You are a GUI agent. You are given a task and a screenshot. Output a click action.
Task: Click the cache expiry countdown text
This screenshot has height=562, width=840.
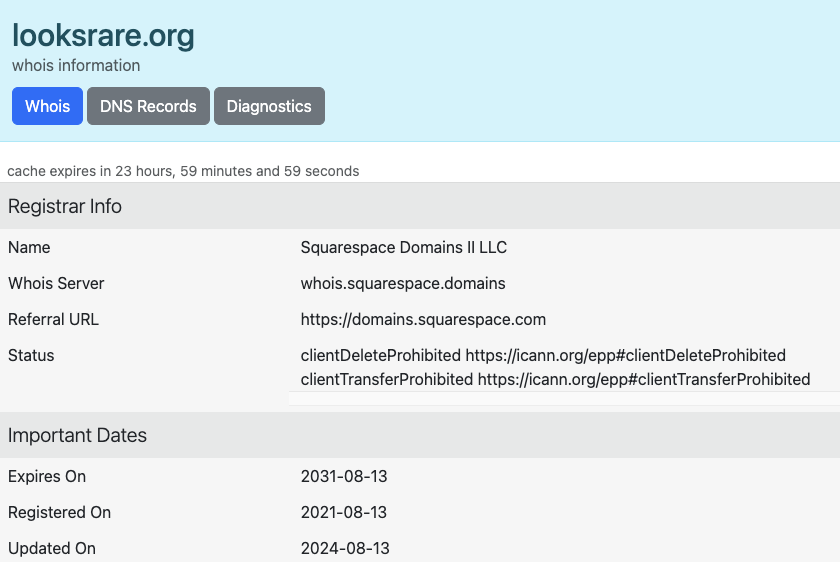pyautogui.click(x=183, y=171)
